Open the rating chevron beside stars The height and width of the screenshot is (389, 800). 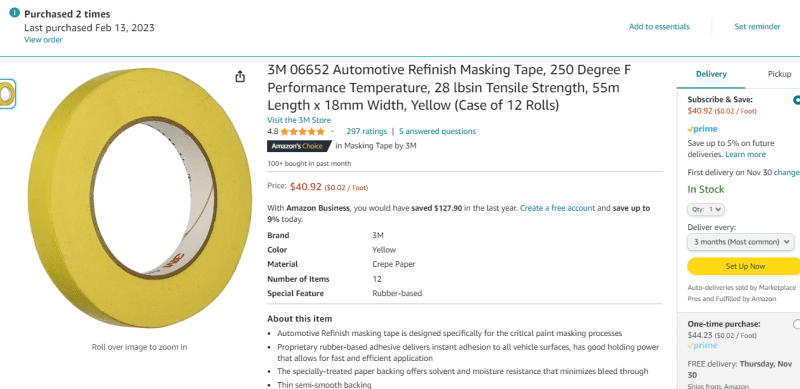332,131
